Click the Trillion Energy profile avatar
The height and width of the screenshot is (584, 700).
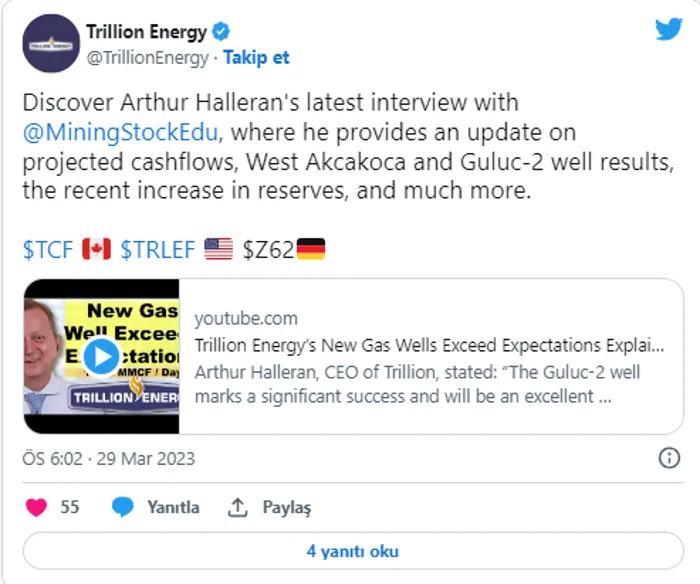coord(50,44)
